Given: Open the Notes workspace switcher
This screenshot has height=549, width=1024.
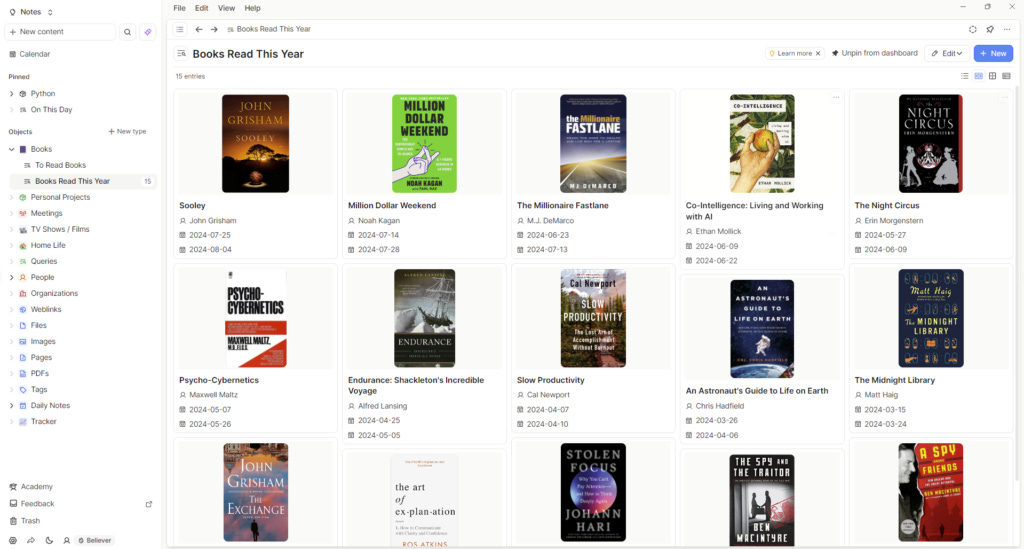Looking at the screenshot, I should (x=31, y=12).
